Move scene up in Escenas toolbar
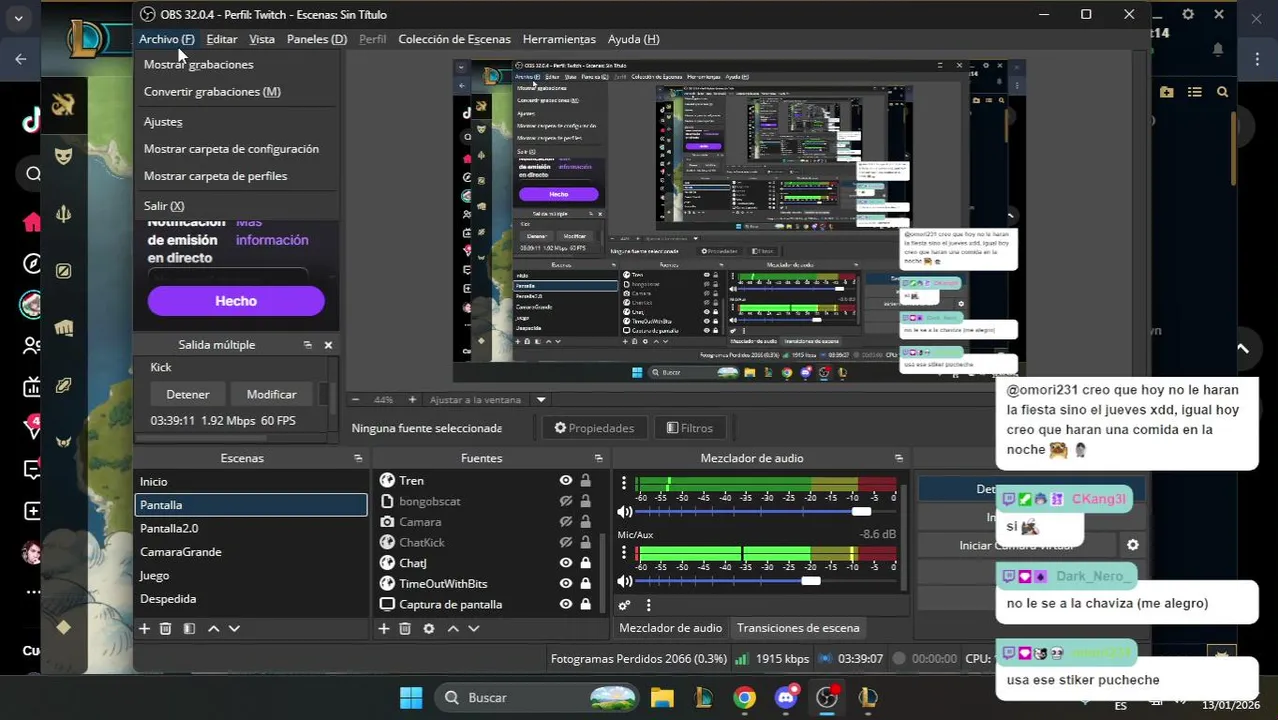 pos(213,629)
